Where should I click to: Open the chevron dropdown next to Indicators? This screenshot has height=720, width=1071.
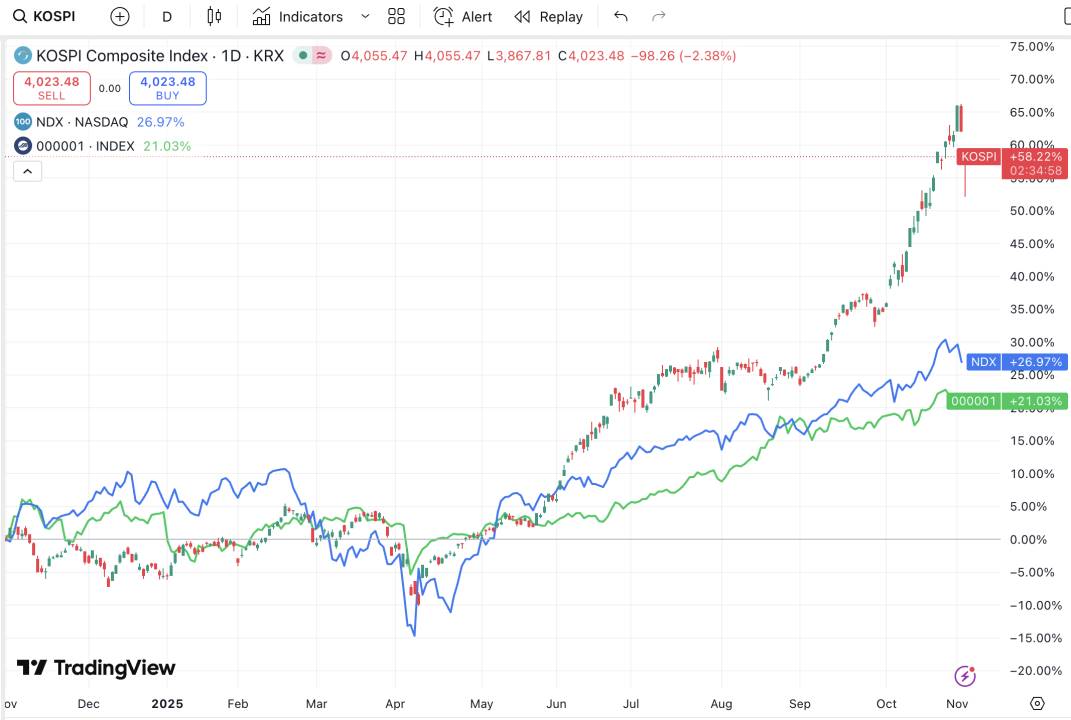coord(364,16)
